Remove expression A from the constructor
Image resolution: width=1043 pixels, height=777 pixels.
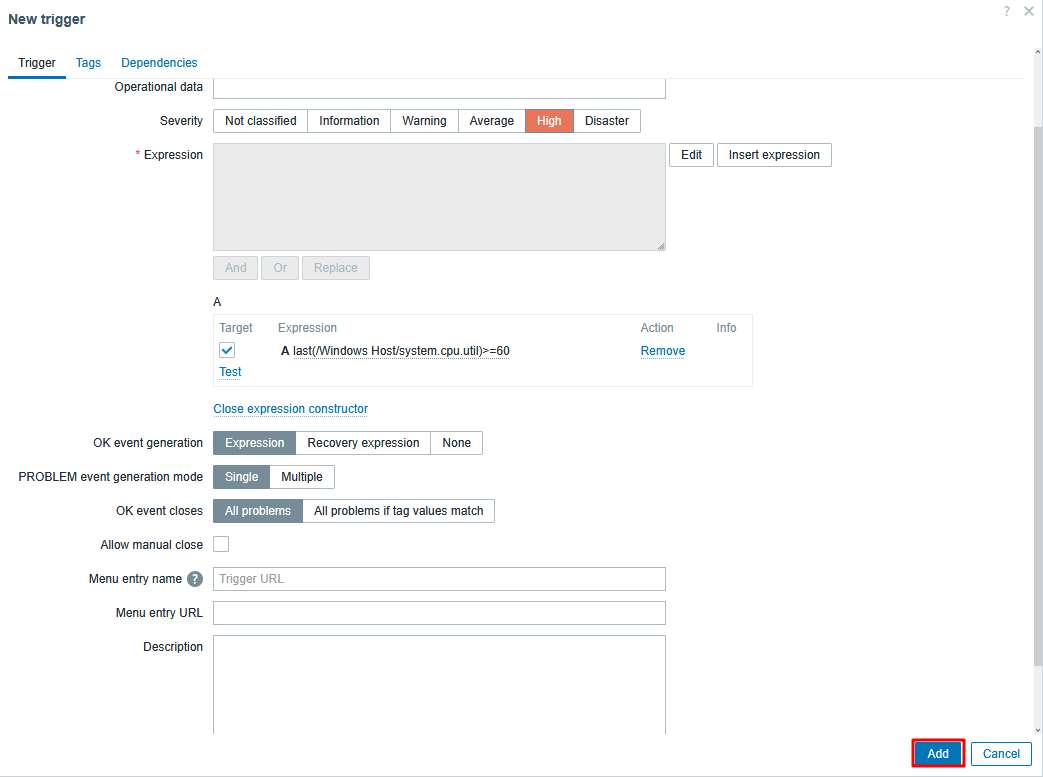click(x=662, y=351)
